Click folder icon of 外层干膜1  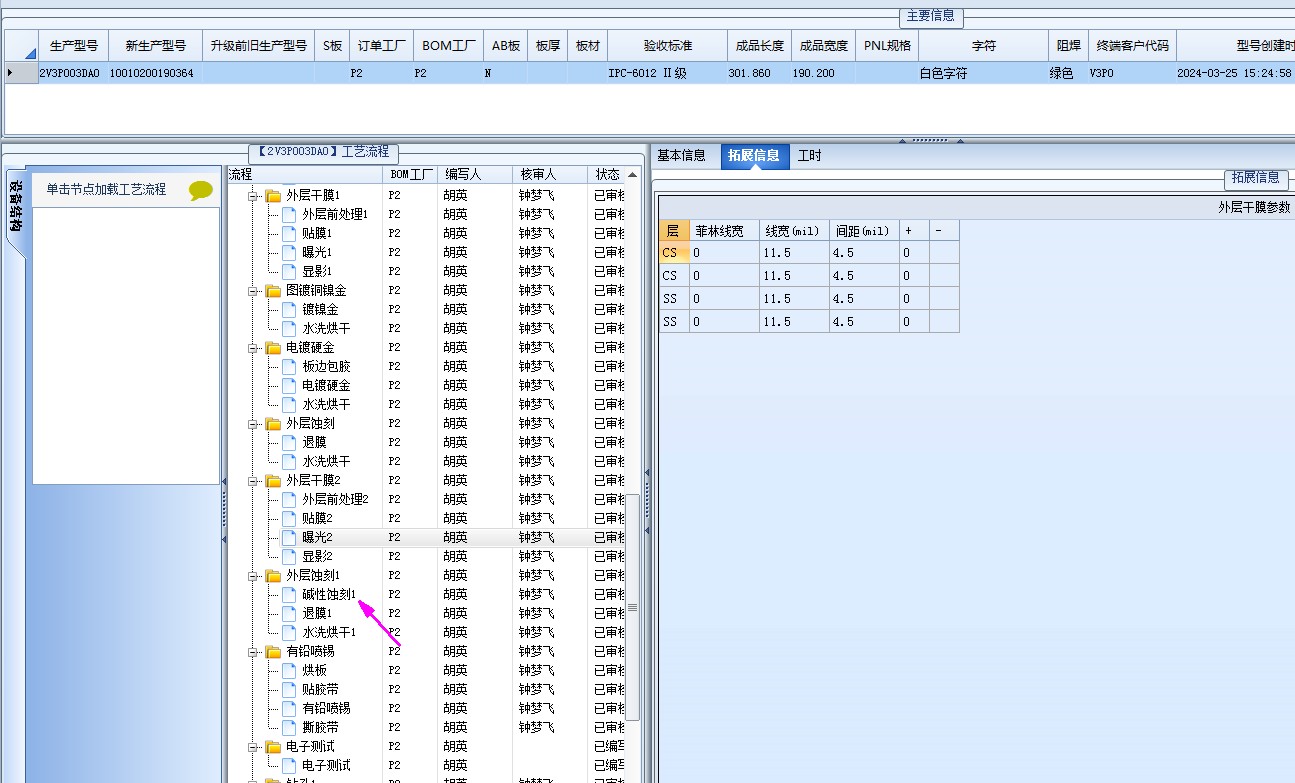pos(273,195)
